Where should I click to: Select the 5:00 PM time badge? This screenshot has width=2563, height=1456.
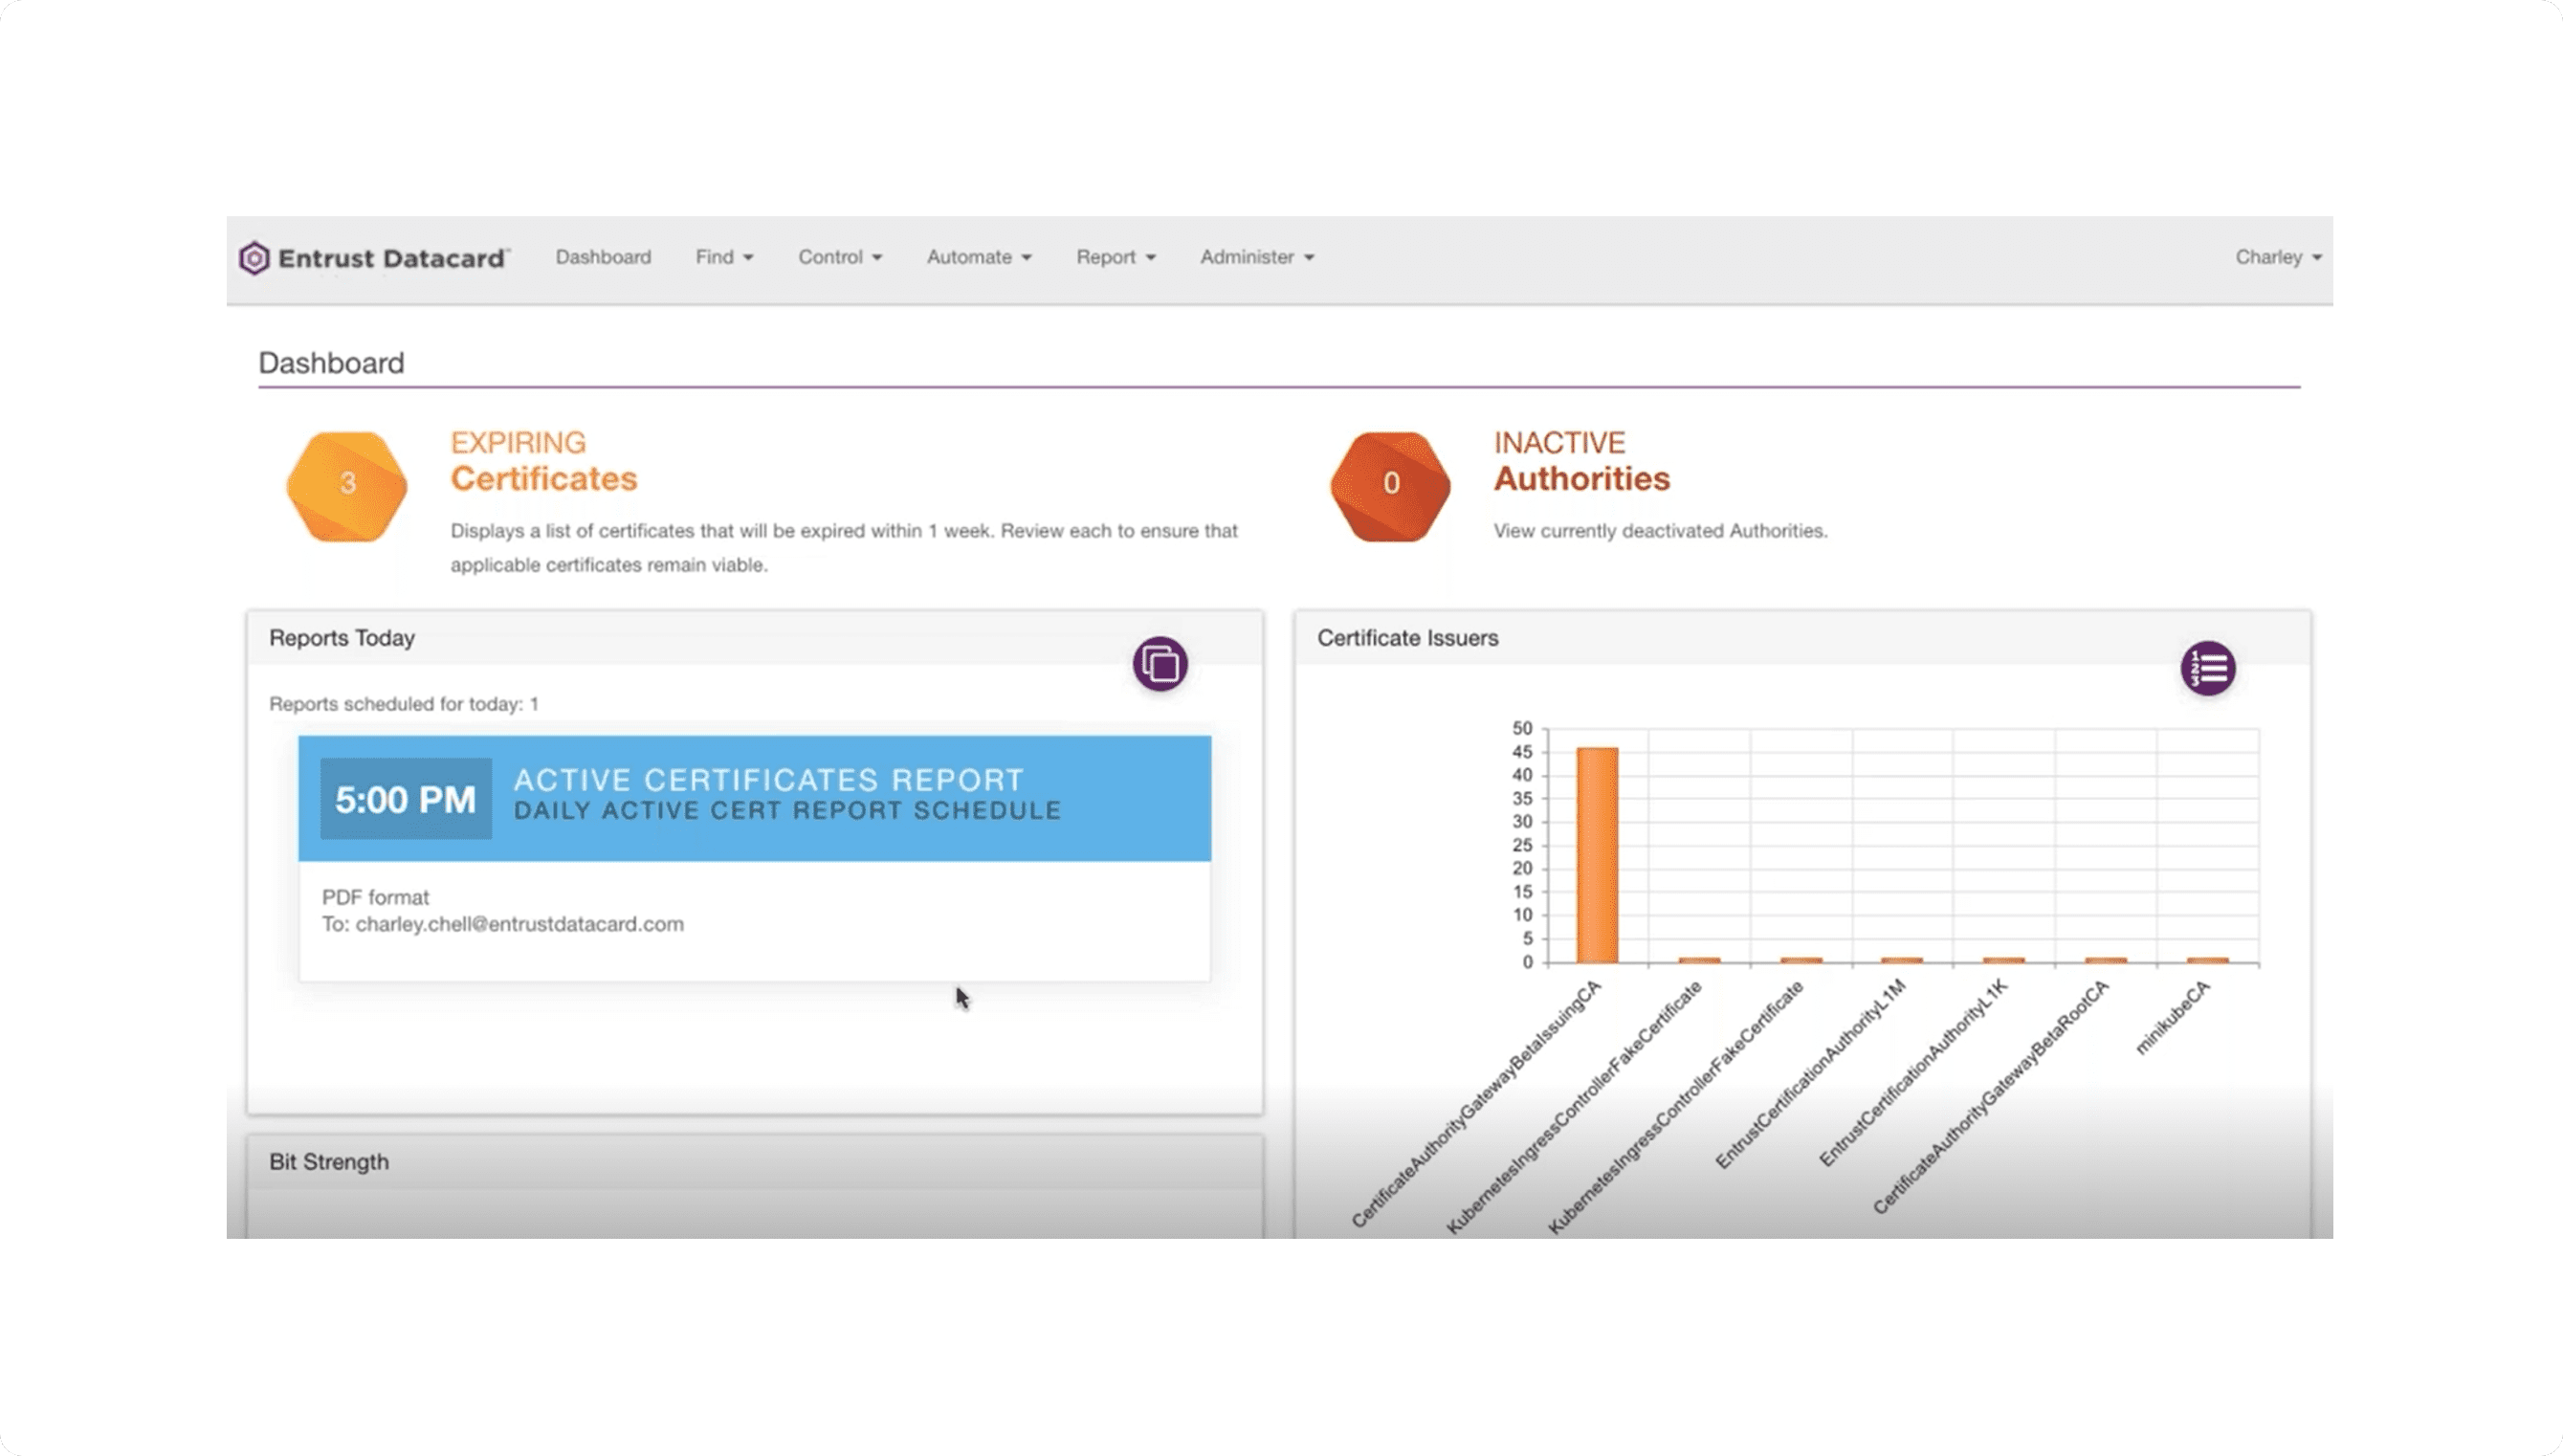tap(406, 799)
